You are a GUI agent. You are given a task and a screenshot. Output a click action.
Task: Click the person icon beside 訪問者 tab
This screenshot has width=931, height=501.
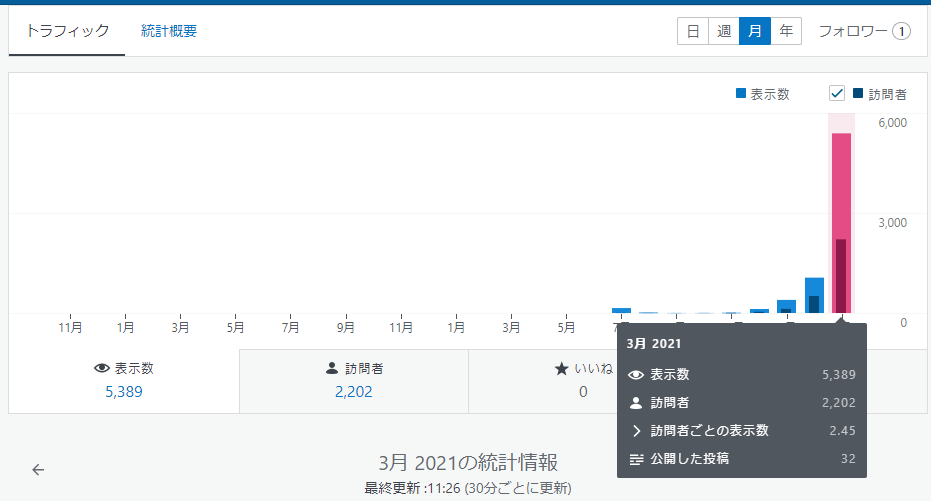tap(332, 368)
